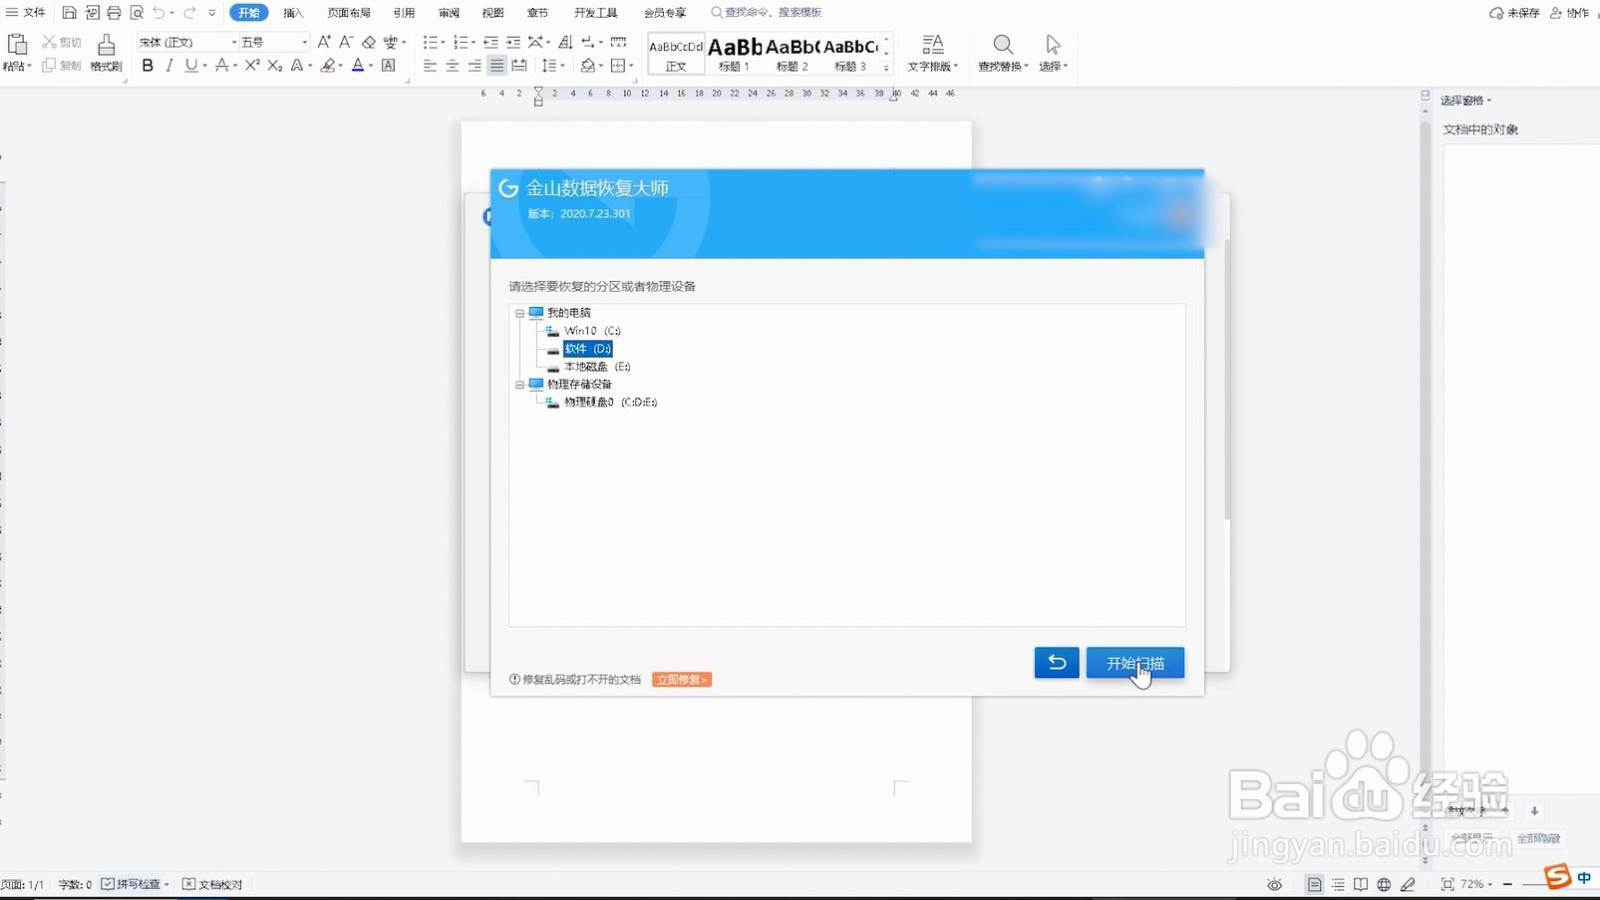Click the Paste clipboard icon

pyautogui.click(x=17, y=45)
